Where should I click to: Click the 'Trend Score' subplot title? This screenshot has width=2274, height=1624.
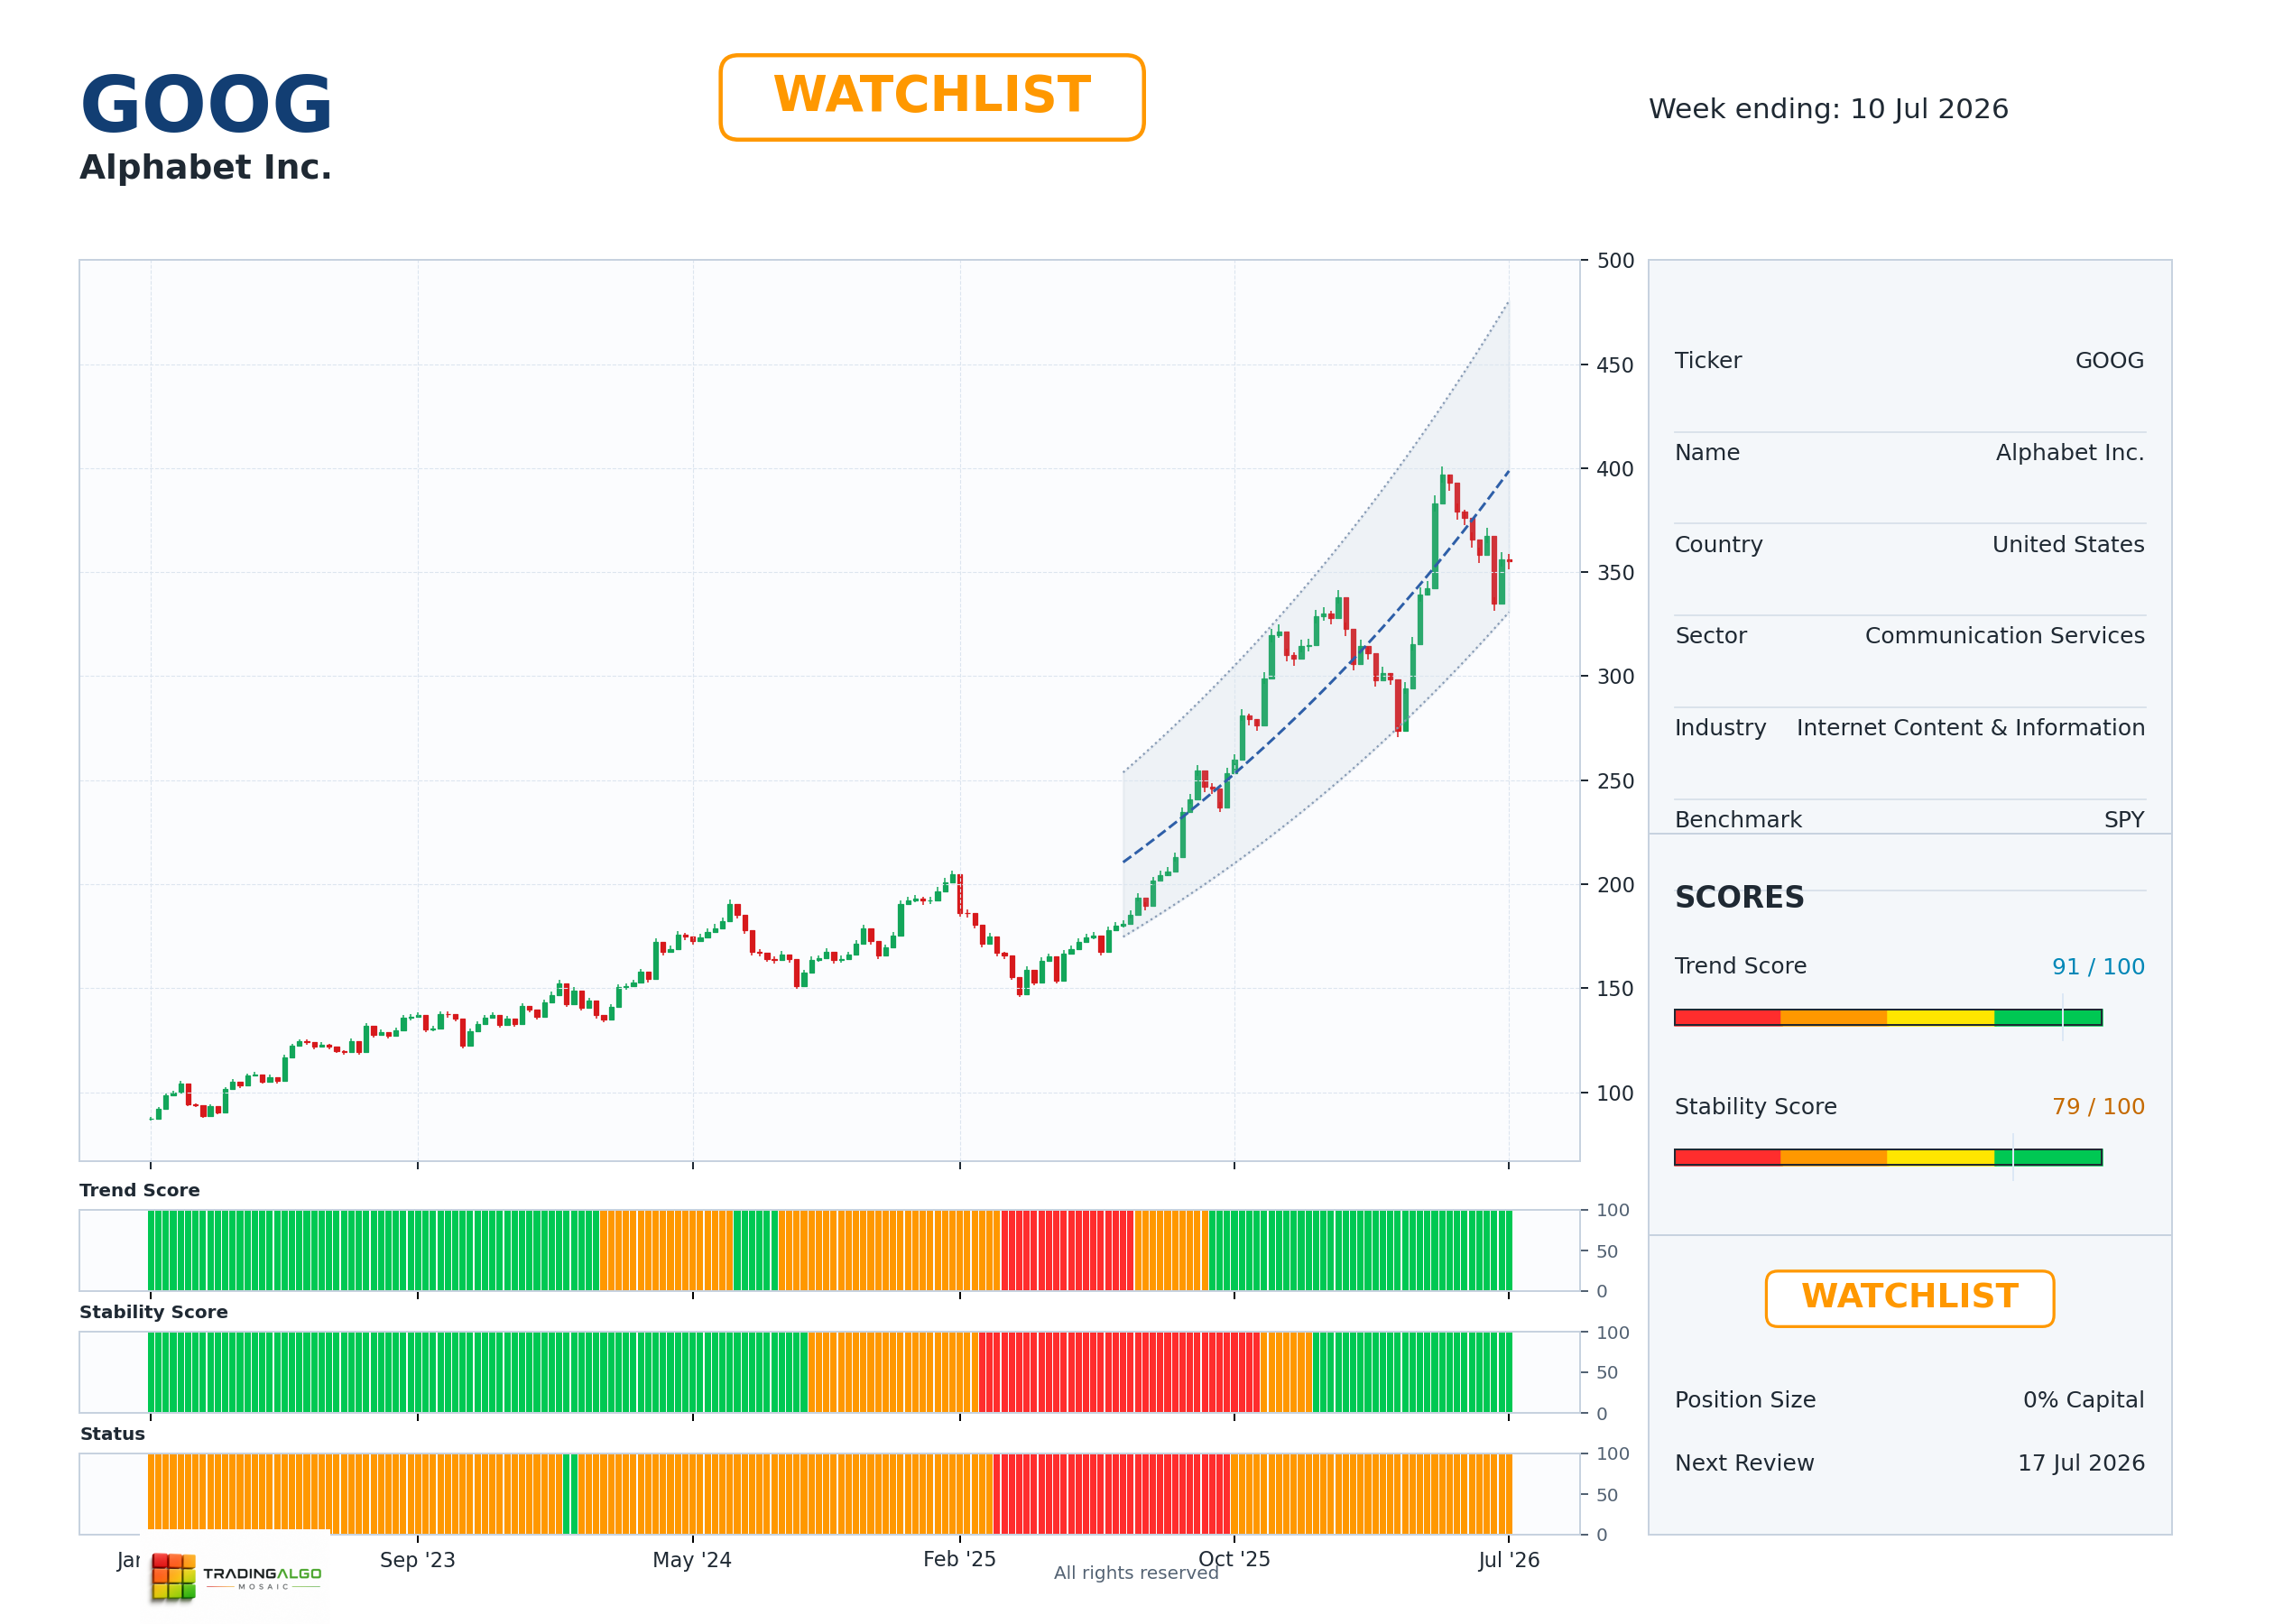[139, 1190]
